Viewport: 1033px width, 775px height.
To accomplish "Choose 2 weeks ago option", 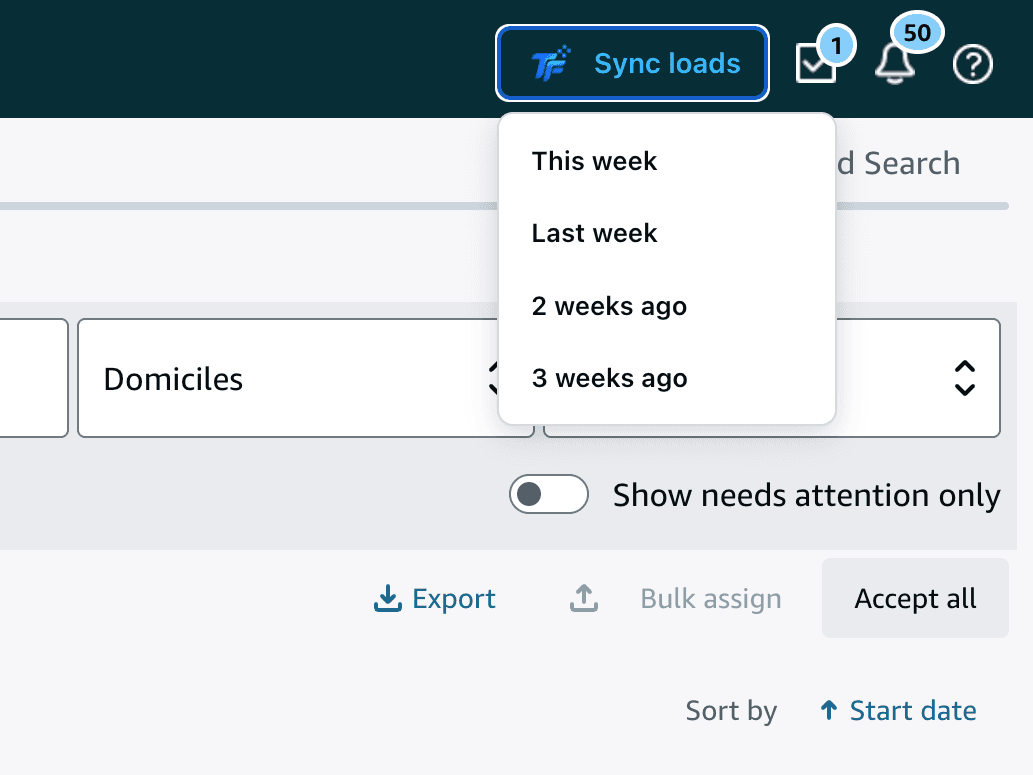I will [x=667, y=306].
